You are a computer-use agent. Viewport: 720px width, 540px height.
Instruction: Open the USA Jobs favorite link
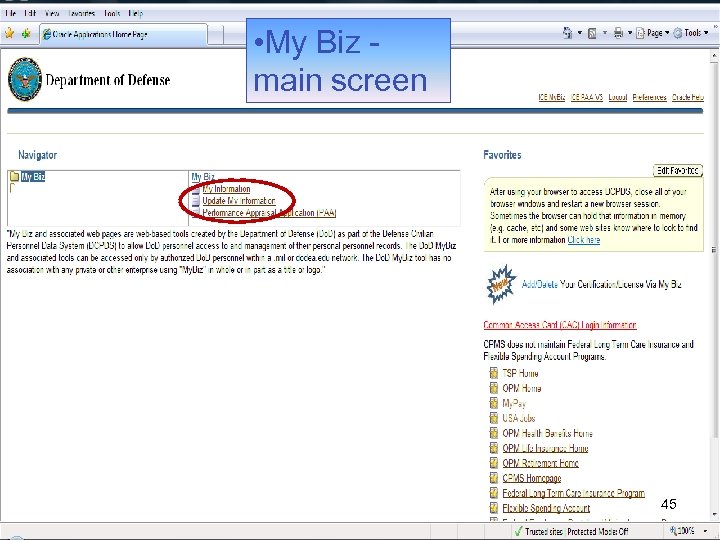coord(519,418)
